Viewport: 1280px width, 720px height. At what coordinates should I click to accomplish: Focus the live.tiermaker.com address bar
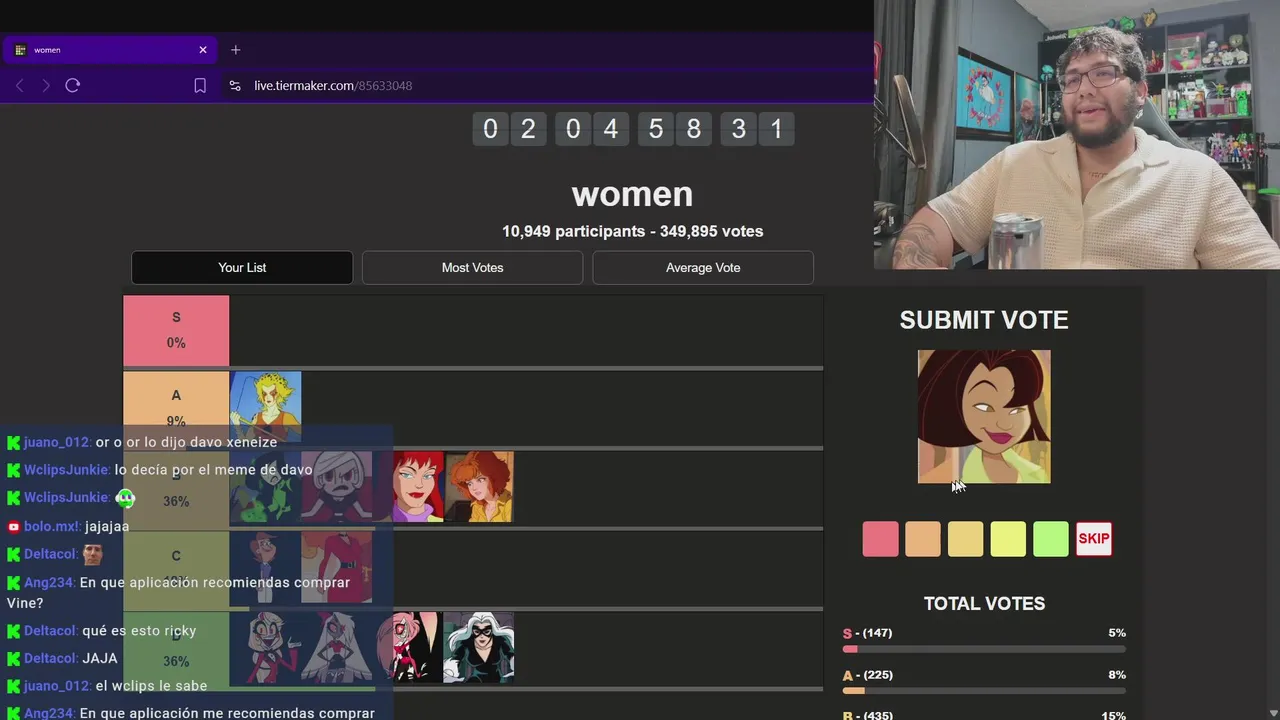(333, 86)
